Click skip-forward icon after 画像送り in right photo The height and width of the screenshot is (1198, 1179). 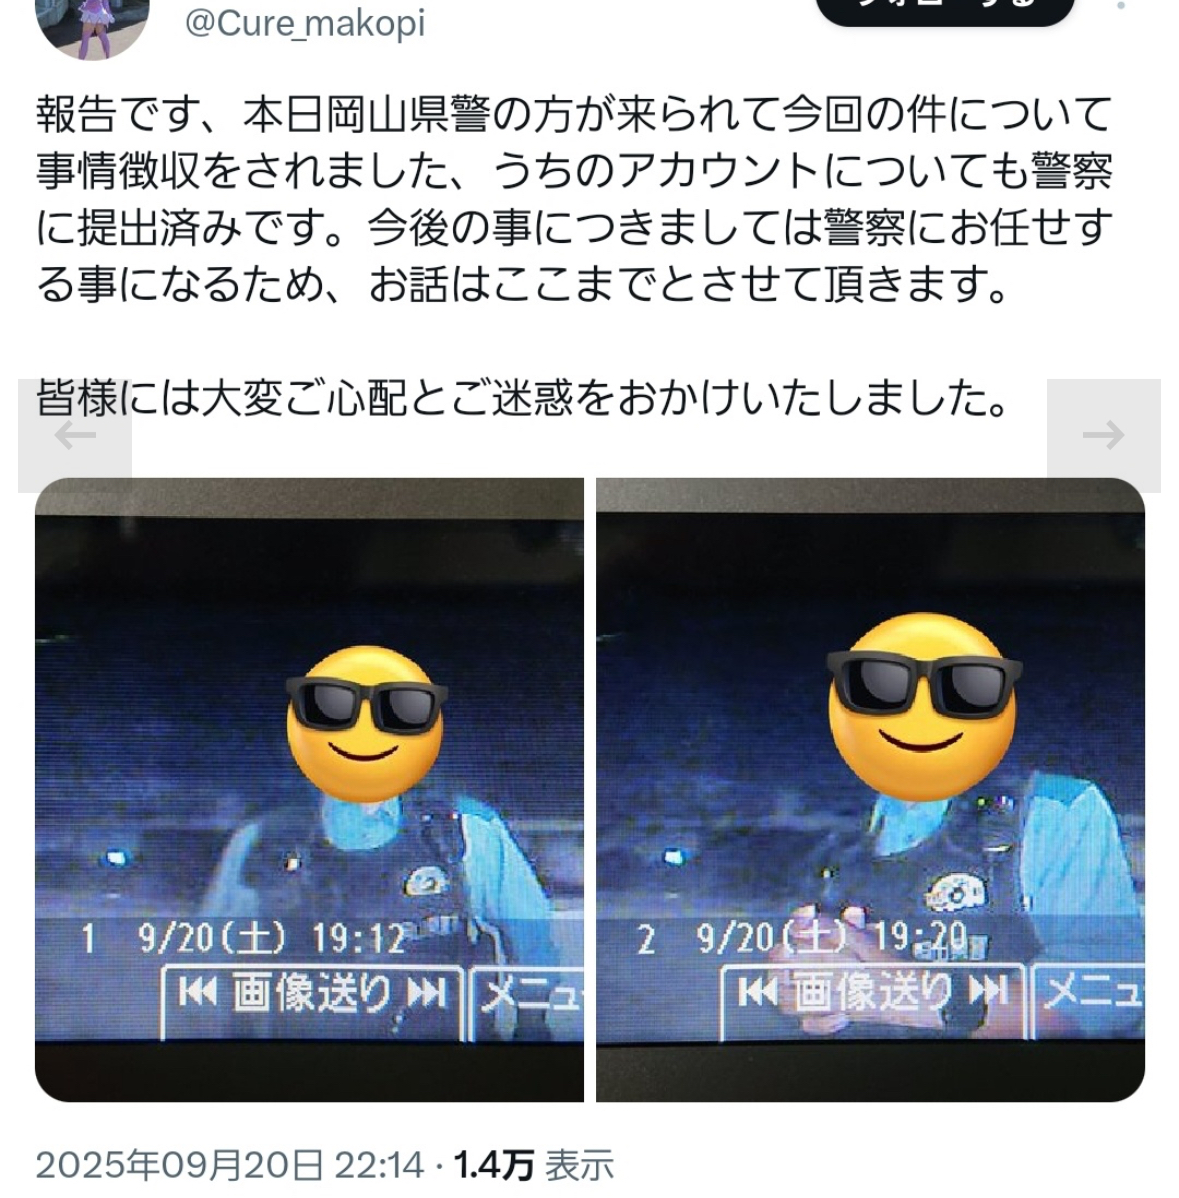point(989,992)
